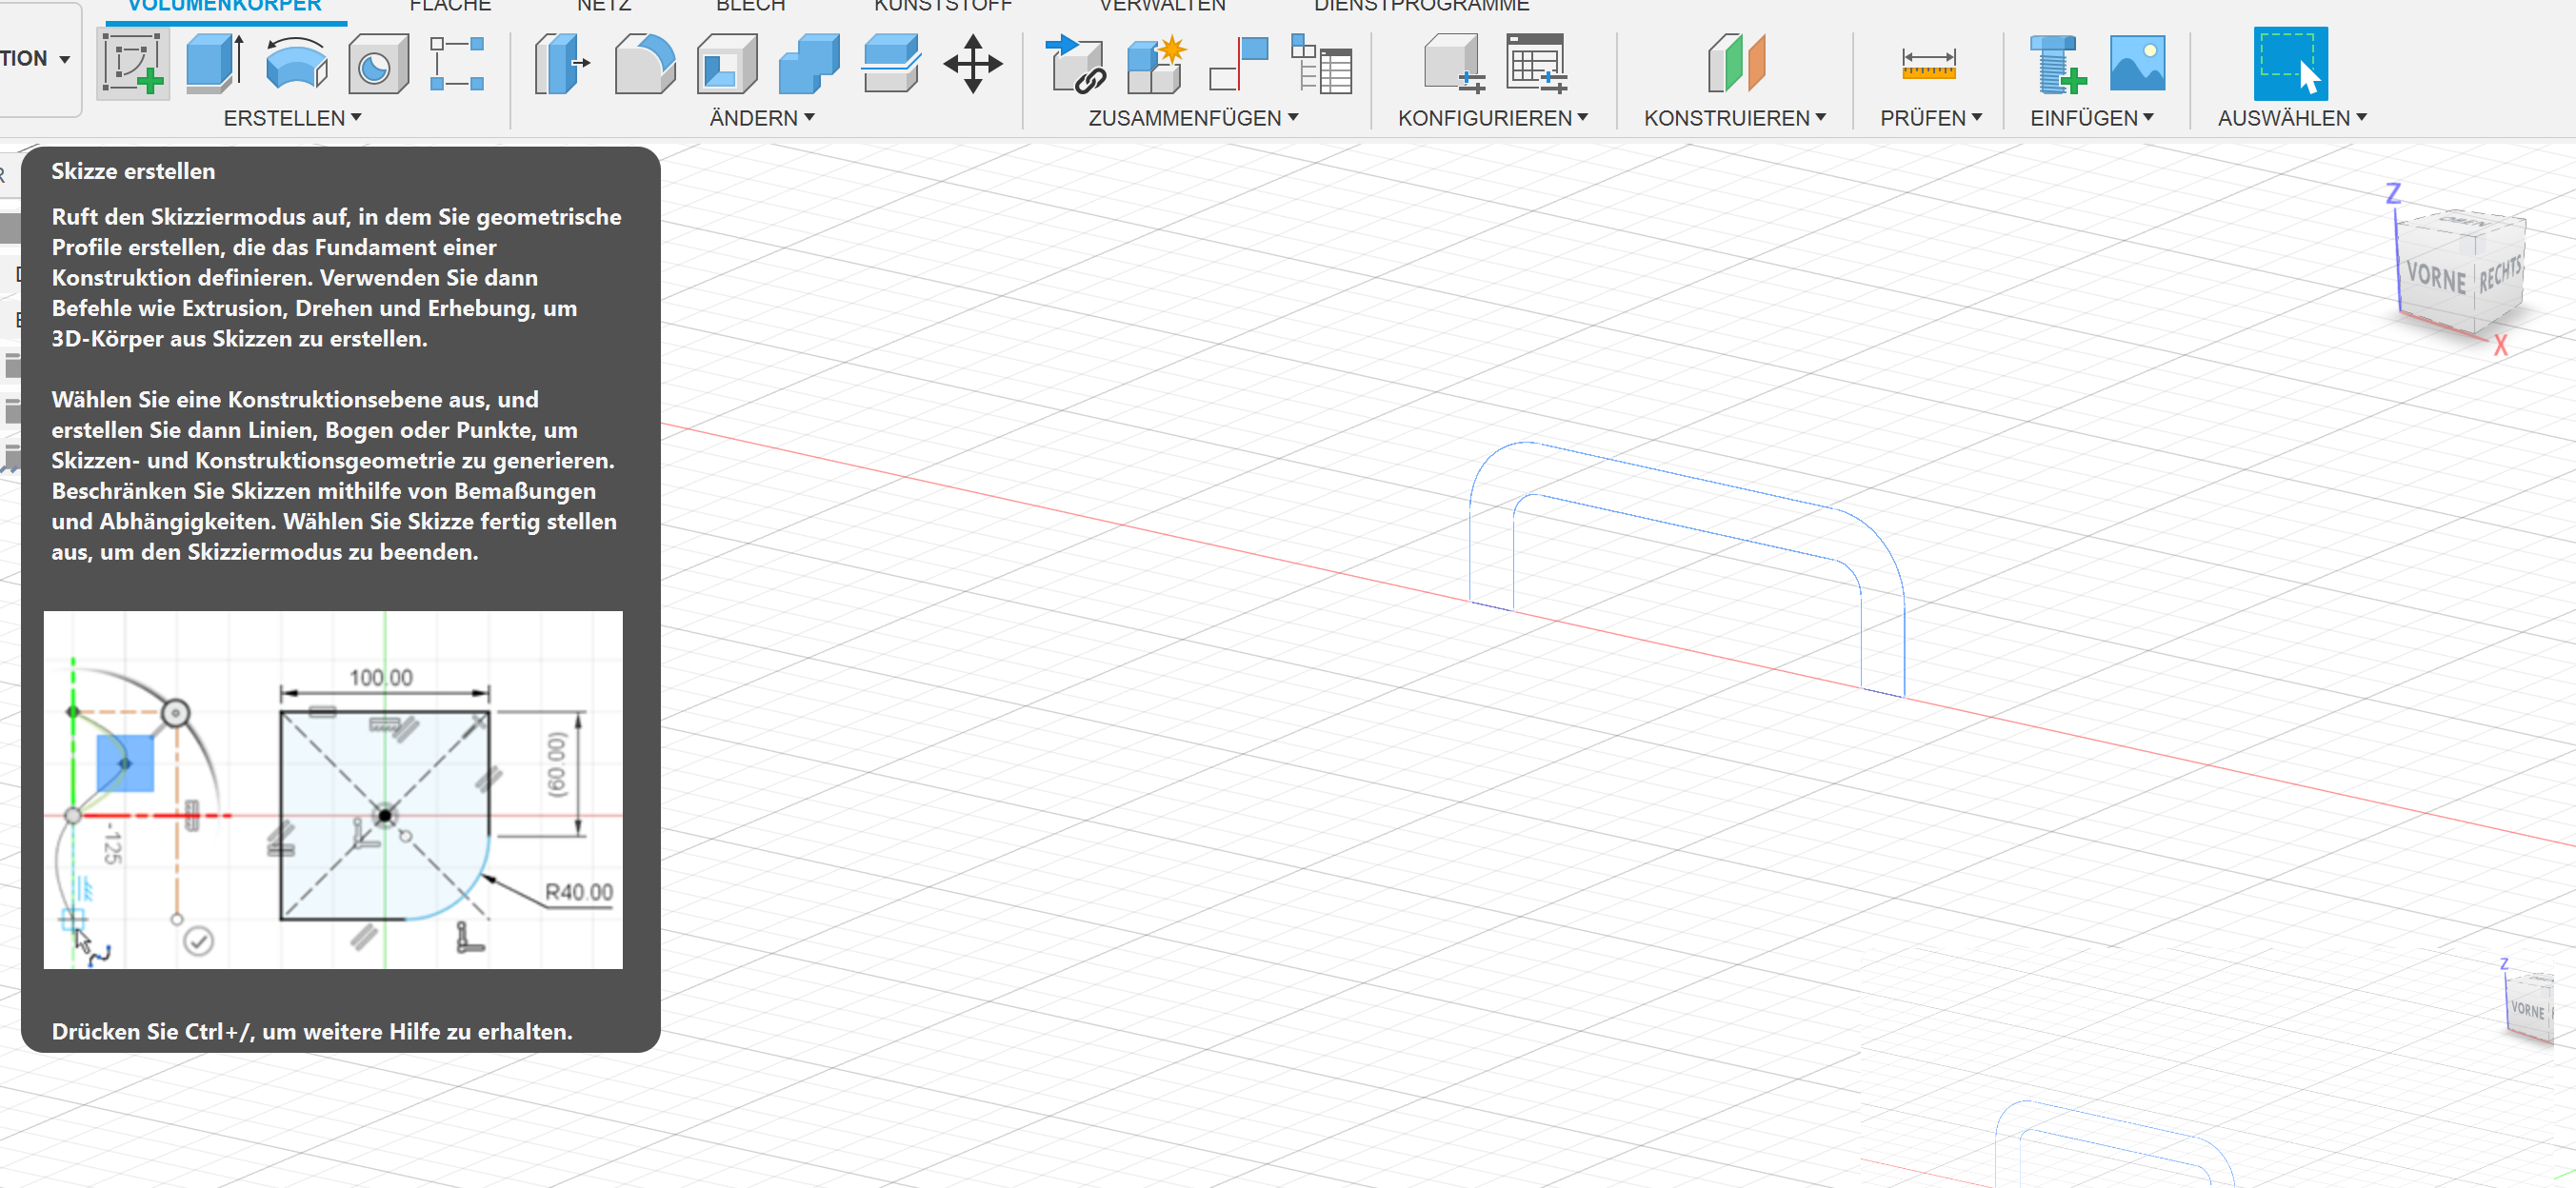Click the VORNE face of the ViewCube
Viewport: 2576px width, 1188px height.
coord(2436,276)
